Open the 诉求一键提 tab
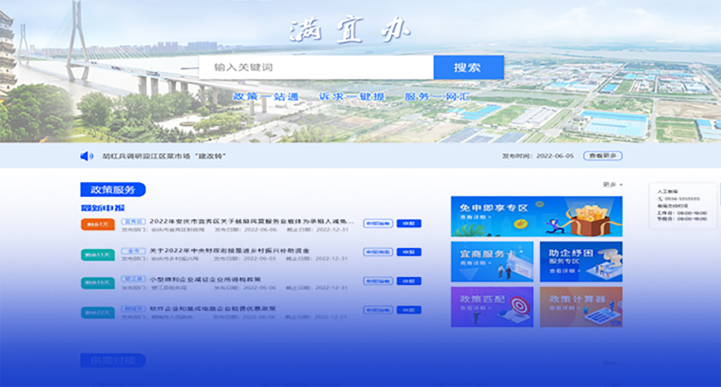The width and height of the screenshot is (721, 387). 352,97
